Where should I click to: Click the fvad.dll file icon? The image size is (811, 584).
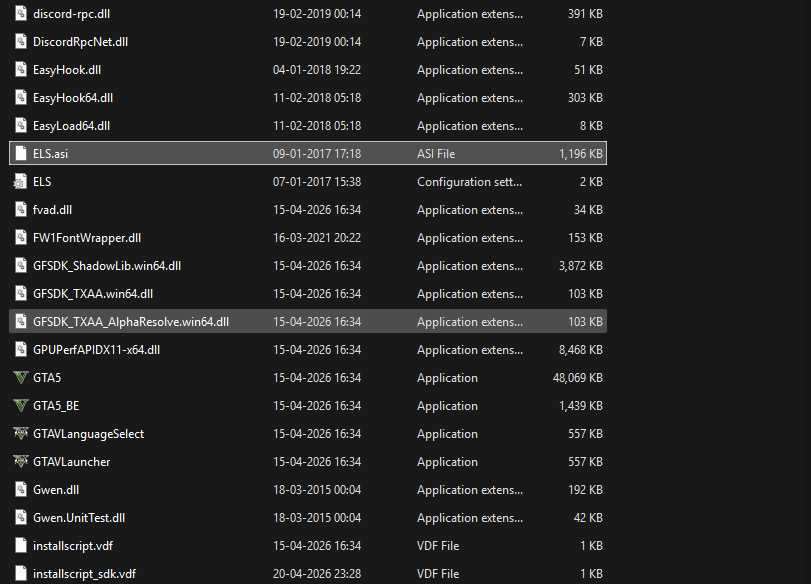[21, 209]
